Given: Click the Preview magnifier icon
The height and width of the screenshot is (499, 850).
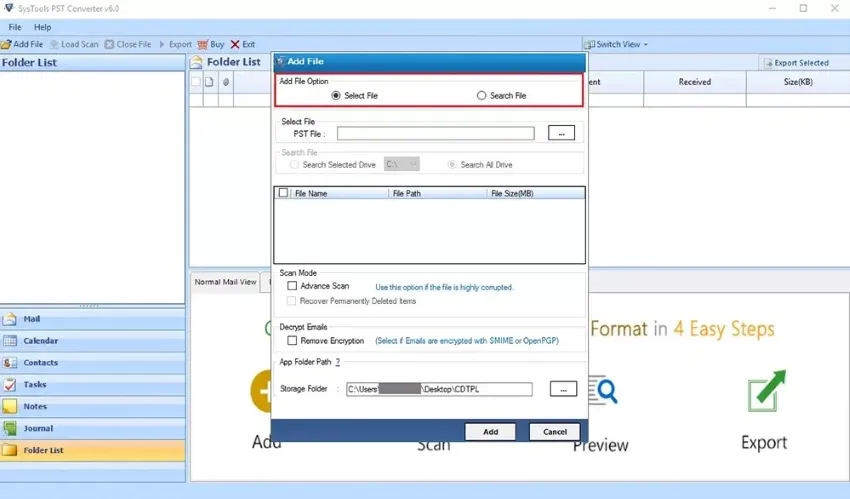Looking at the screenshot, I should pos(603,390).
